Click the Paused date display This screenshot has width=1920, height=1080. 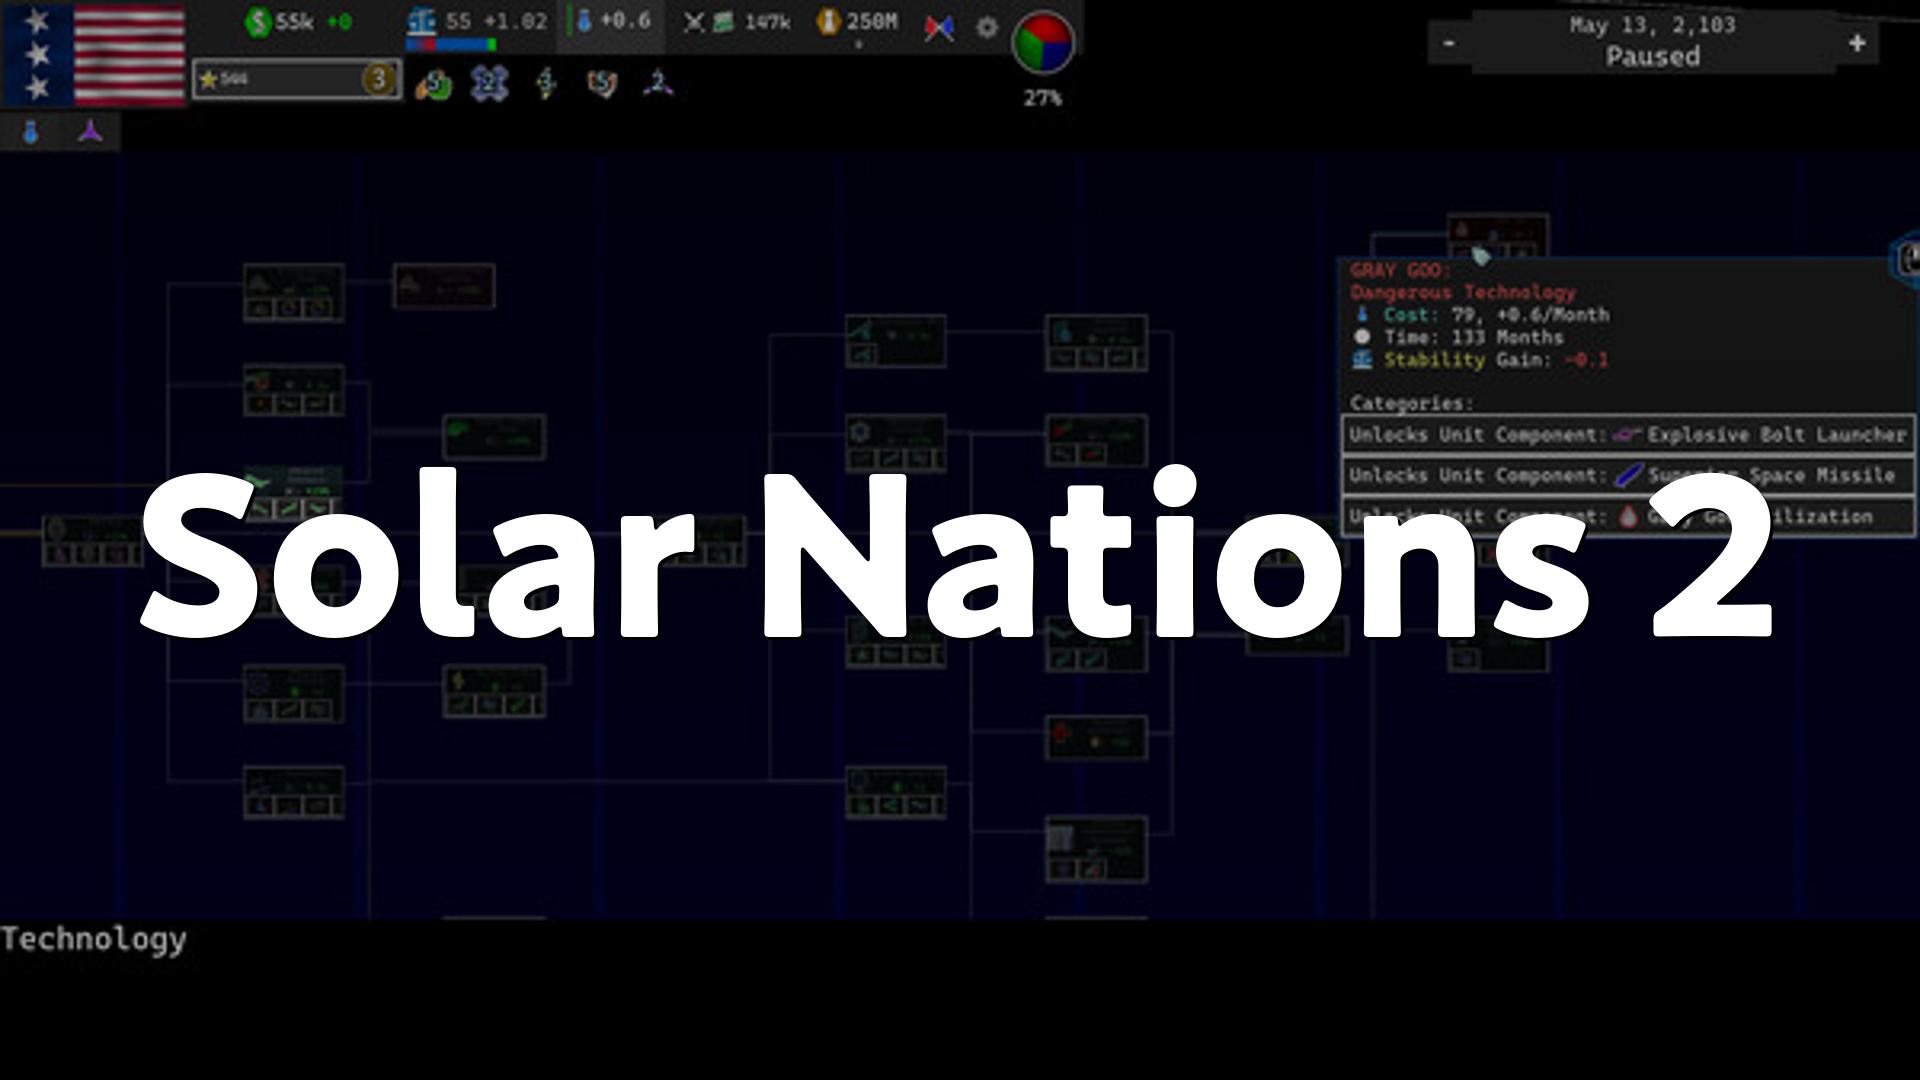(1652, 41)
